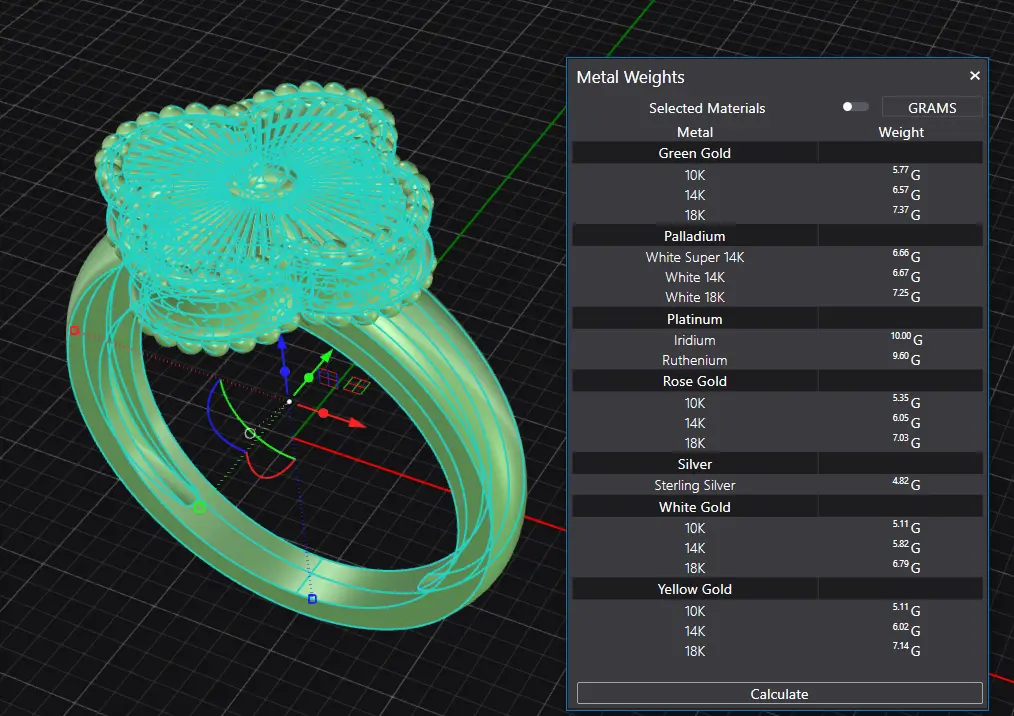Image resolution: width=1014 pixels, height=716 pixels.
Task: Click the 4.82 G Sterling Silver weight
Action: 906,483
